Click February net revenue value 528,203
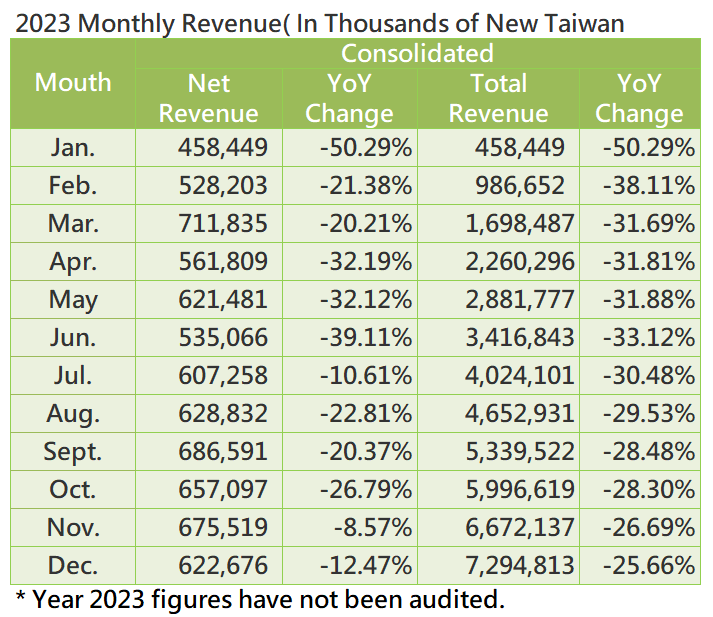The width and height of the screenshot is (713, 617). pyautogui.click(x=222, y=186)
